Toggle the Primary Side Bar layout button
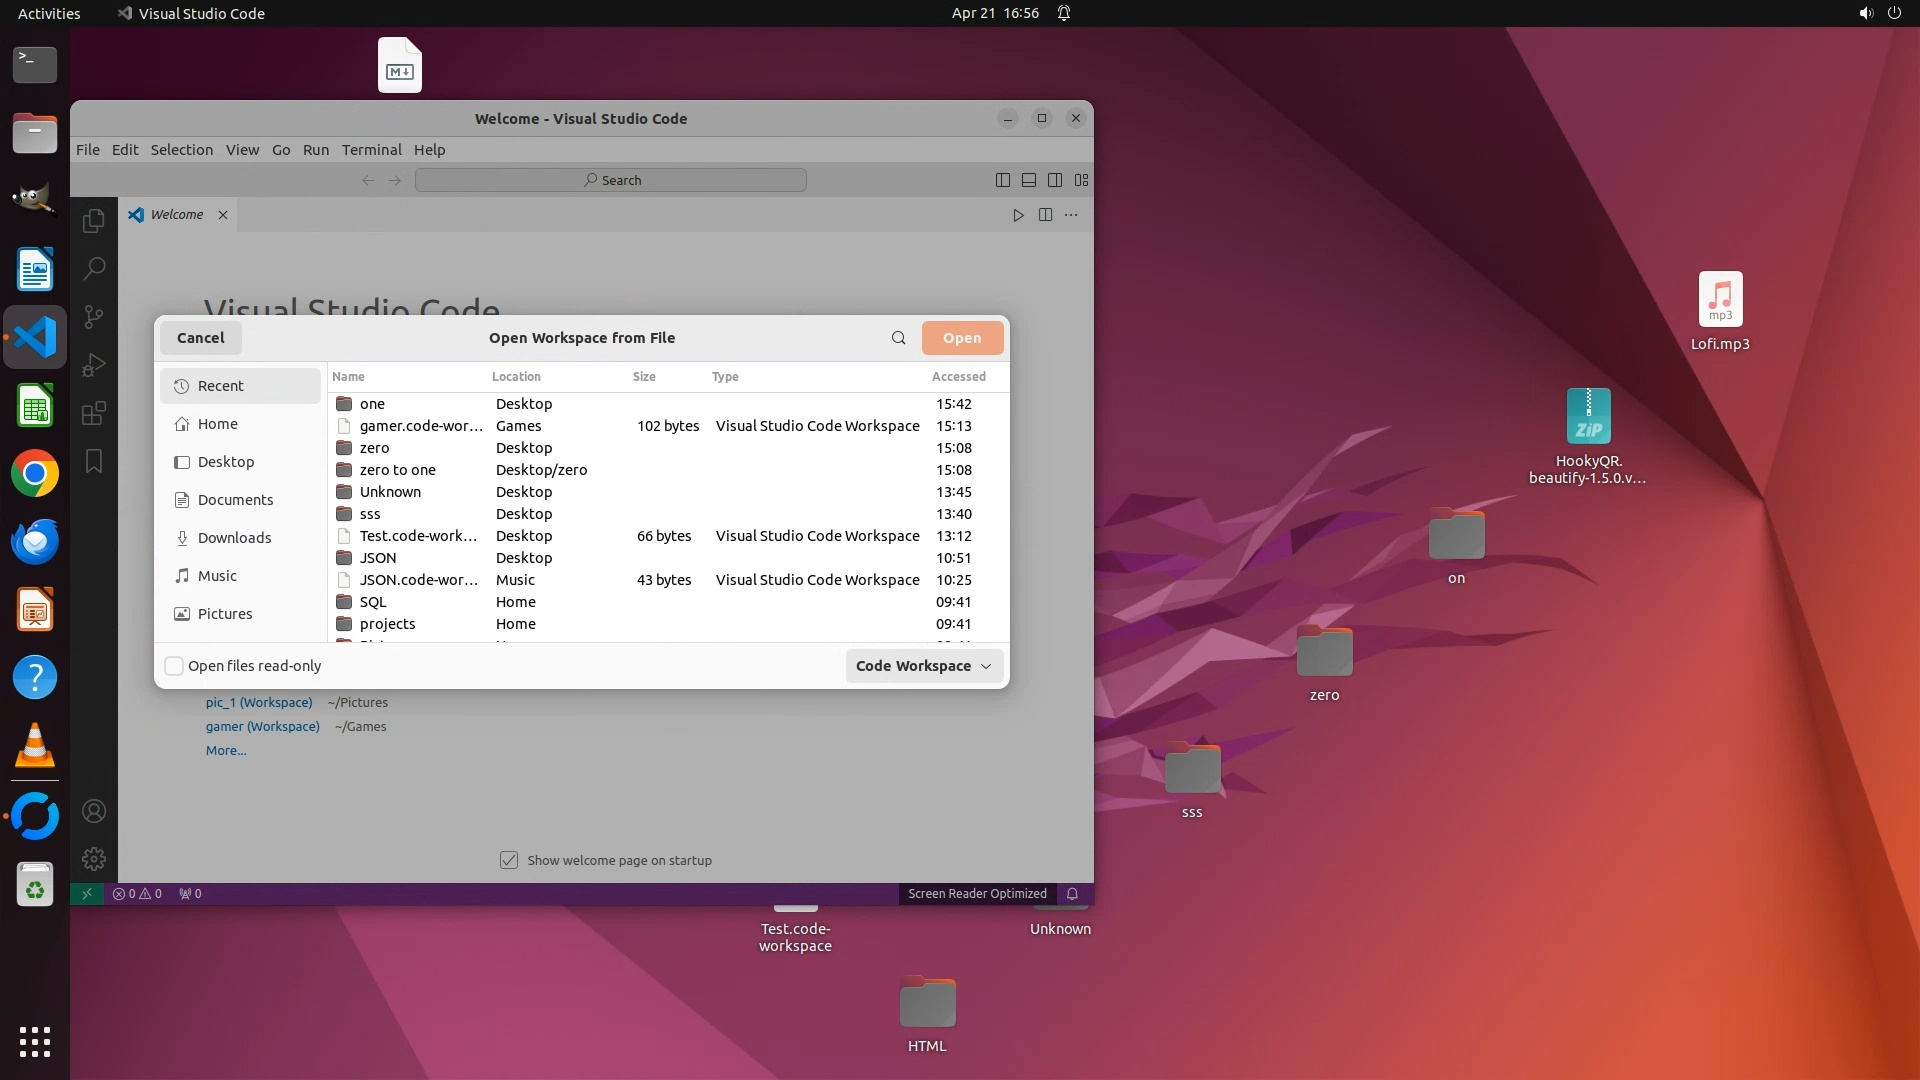Viewport: 1920px width, 1080px height. tap(1003, 180)
